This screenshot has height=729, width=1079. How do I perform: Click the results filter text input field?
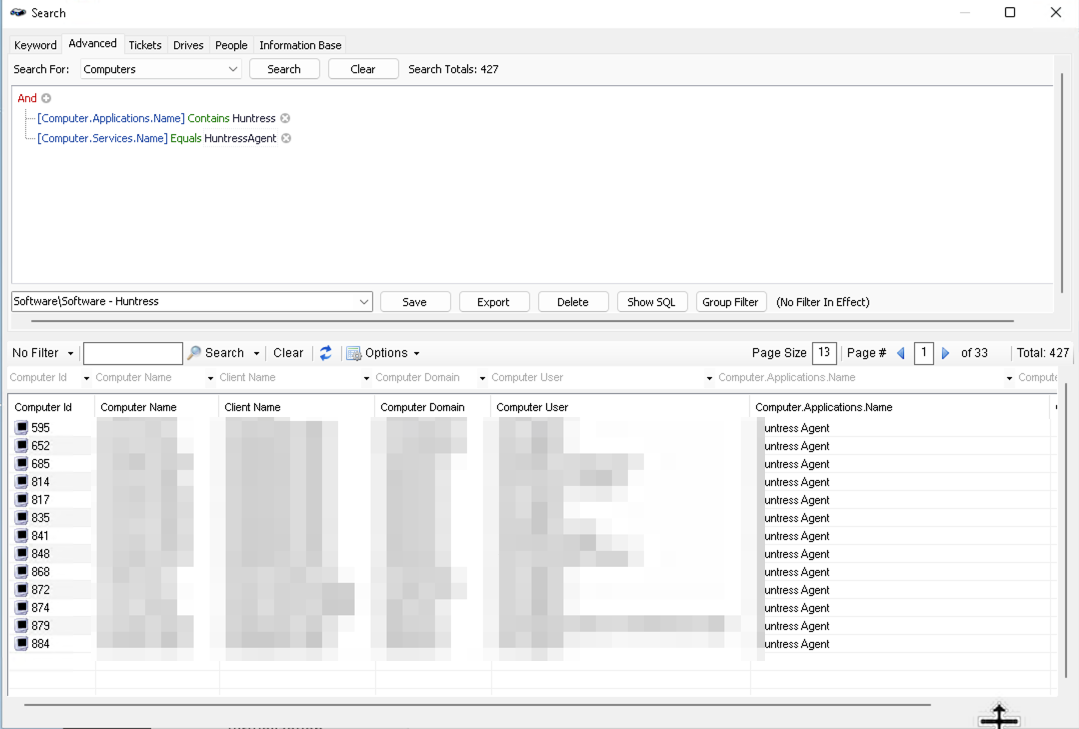pyautogui.click(x=132, y=353)
